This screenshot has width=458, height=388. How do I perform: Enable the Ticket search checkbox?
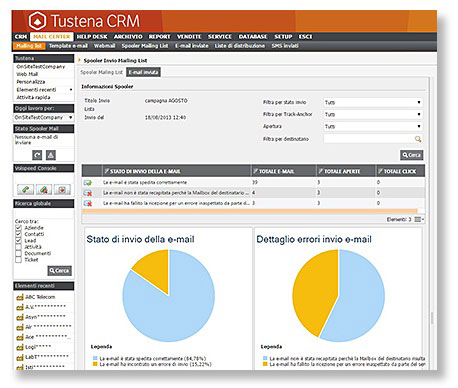click(19, 260)
